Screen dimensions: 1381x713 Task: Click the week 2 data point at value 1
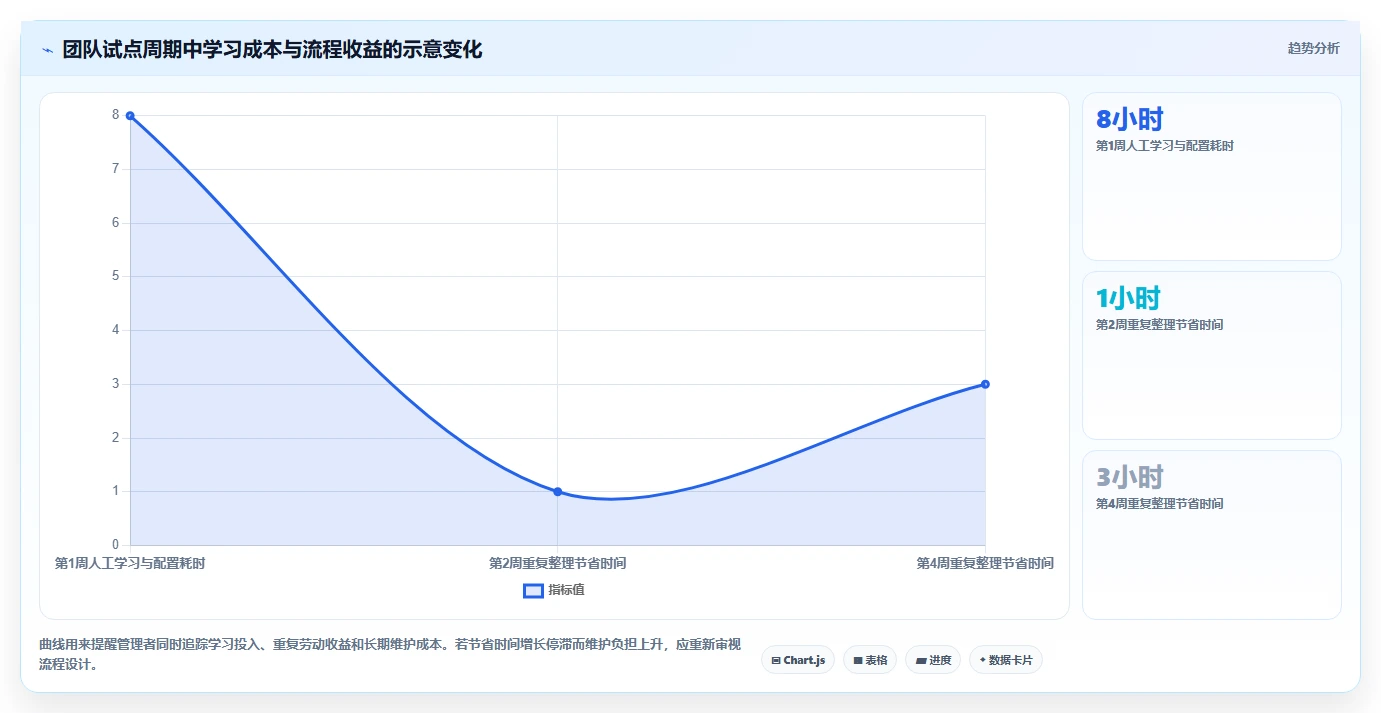[x=557, y=492]
